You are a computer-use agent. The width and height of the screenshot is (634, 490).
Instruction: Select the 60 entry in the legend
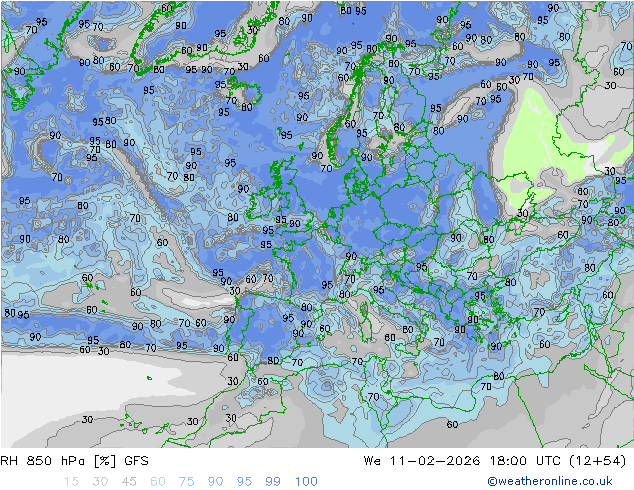click(x=158, y=482)
